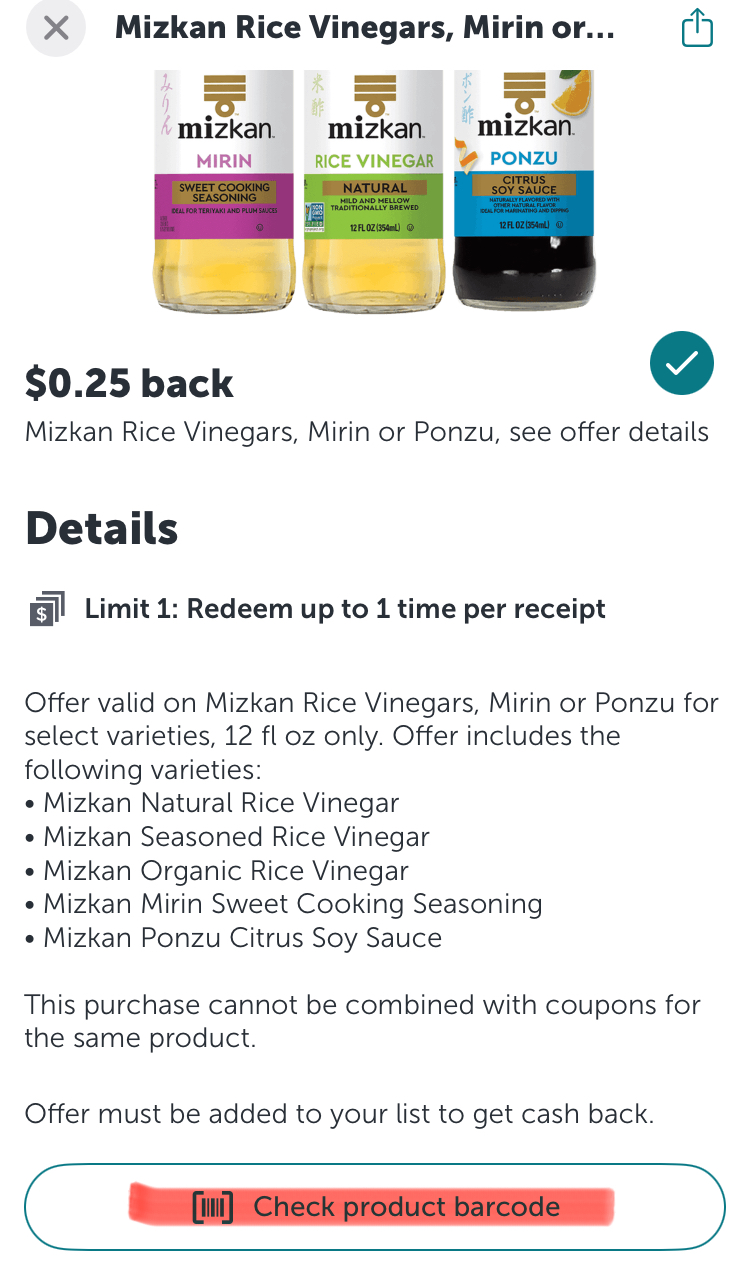Tap the receipt limit dollar icon
The width and height of the screenshot is (750, 1276).
tap(45, 609)
